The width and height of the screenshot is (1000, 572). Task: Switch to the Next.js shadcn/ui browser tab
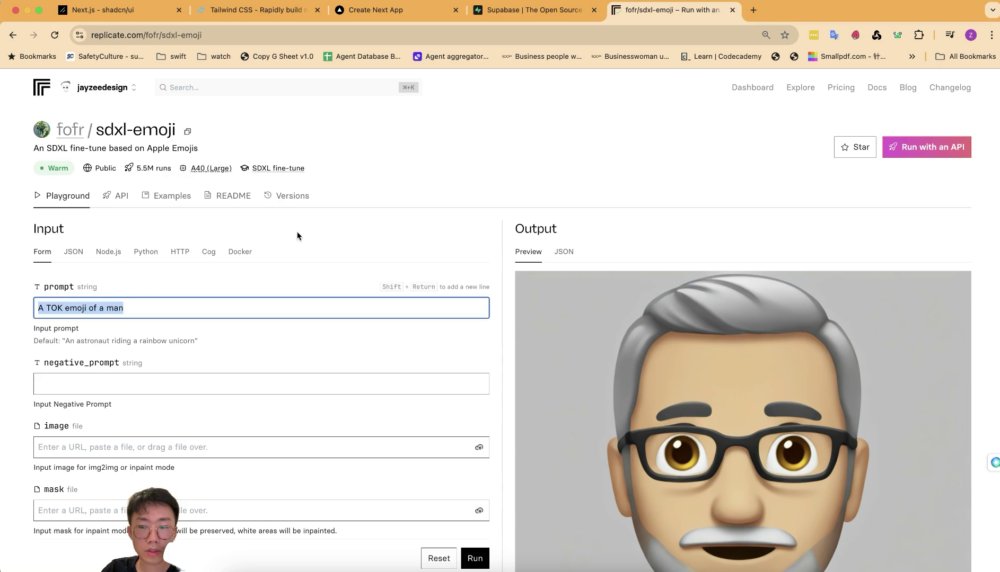tap(118, 10)
